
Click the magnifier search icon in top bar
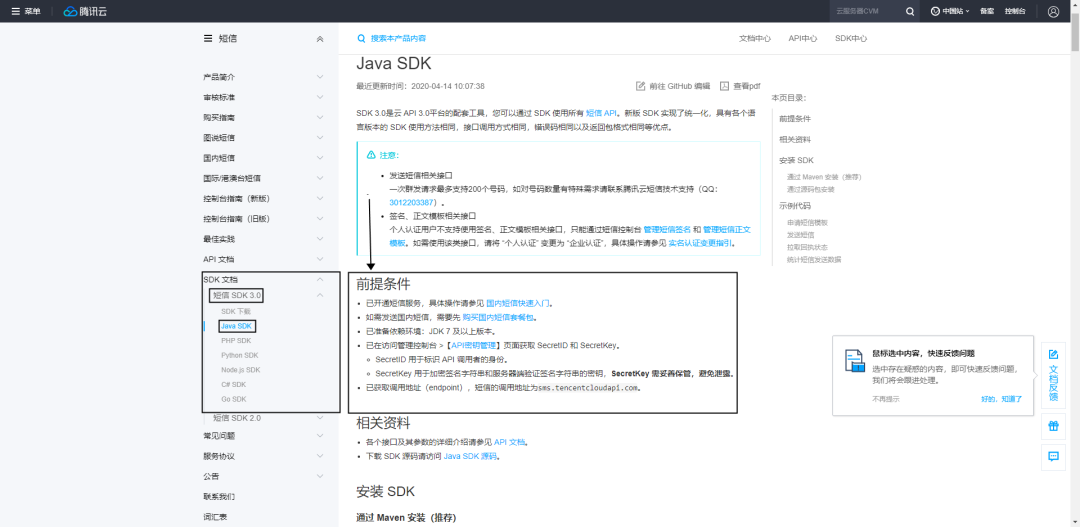coord(910,11)
